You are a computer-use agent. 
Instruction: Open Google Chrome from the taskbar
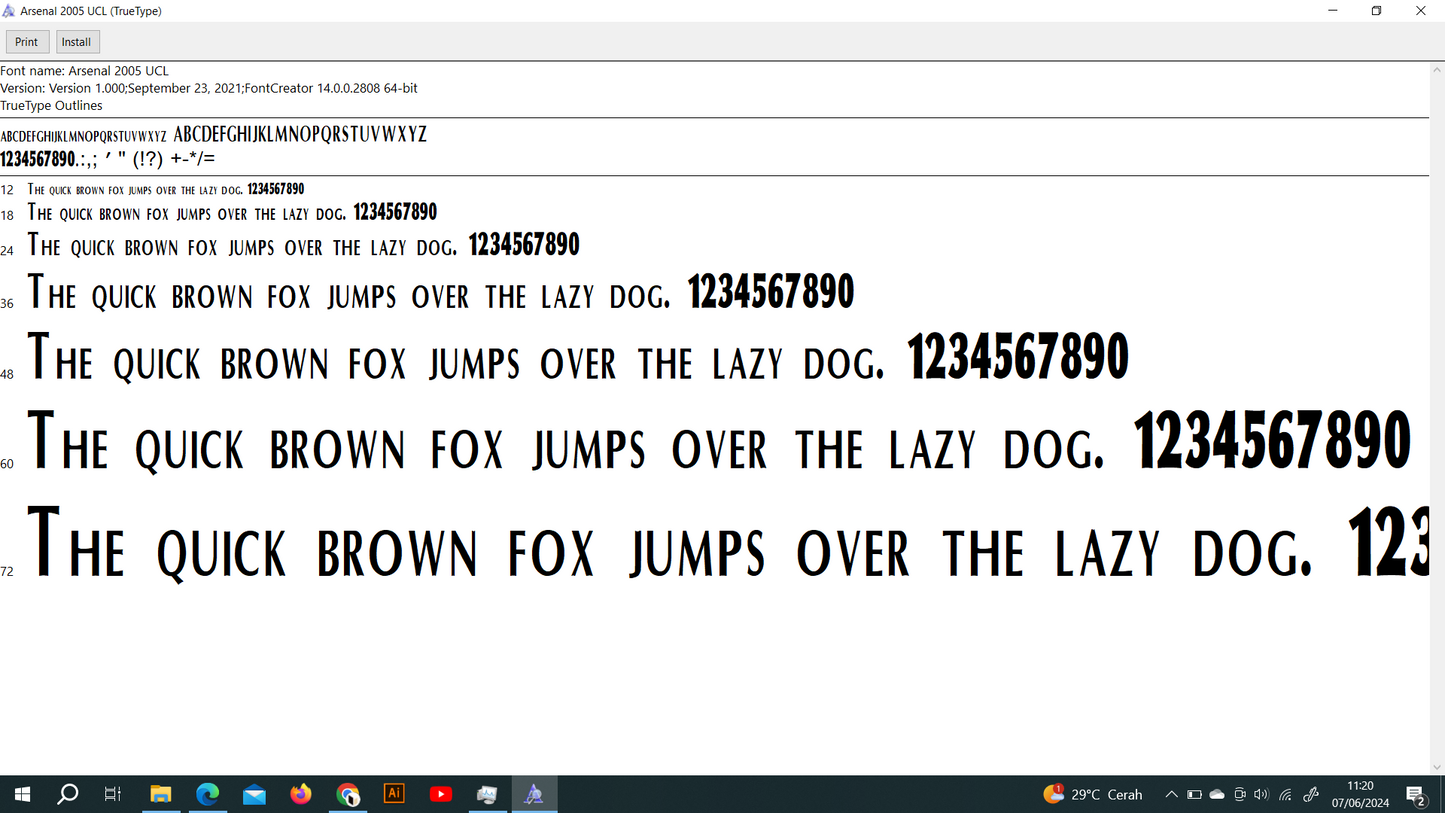[348, 793]
